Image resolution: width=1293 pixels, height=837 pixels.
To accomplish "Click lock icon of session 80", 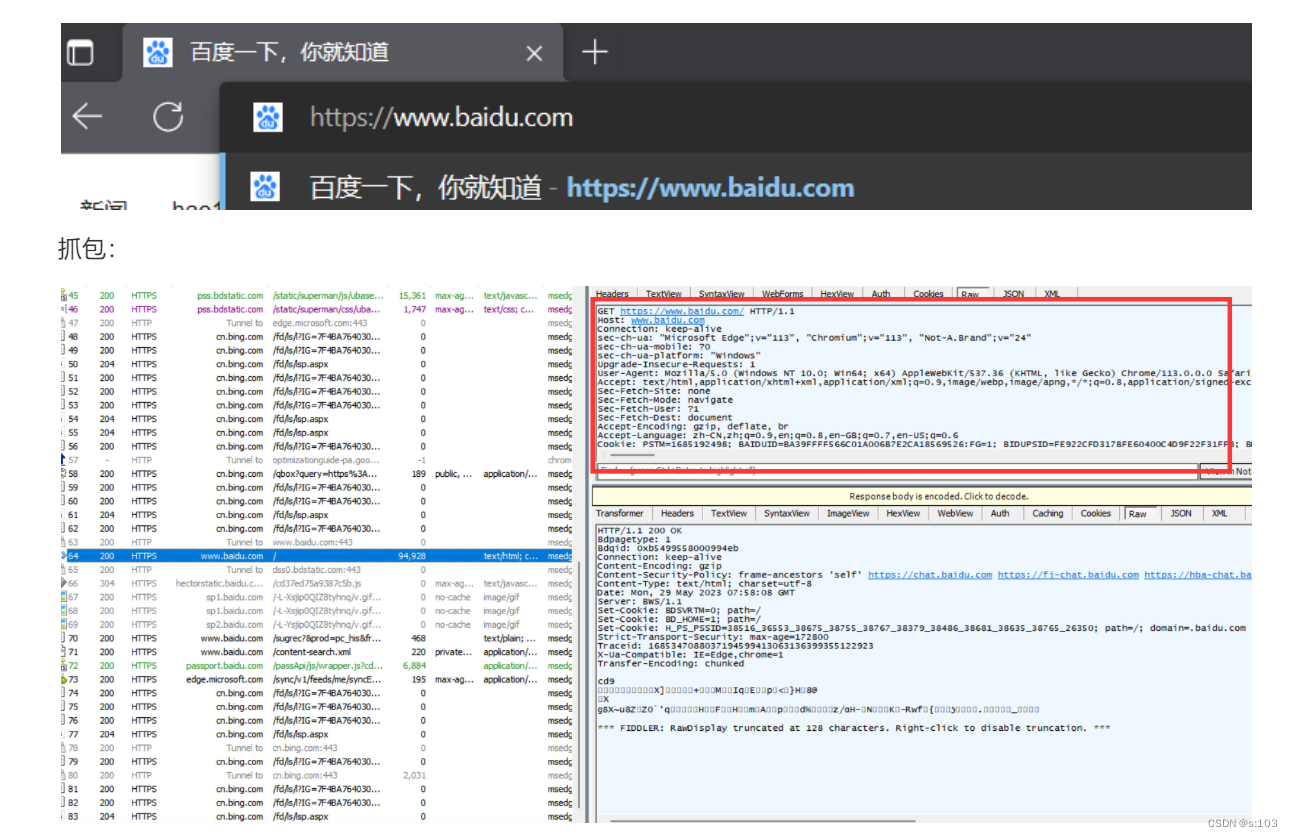I will (65, 775).
